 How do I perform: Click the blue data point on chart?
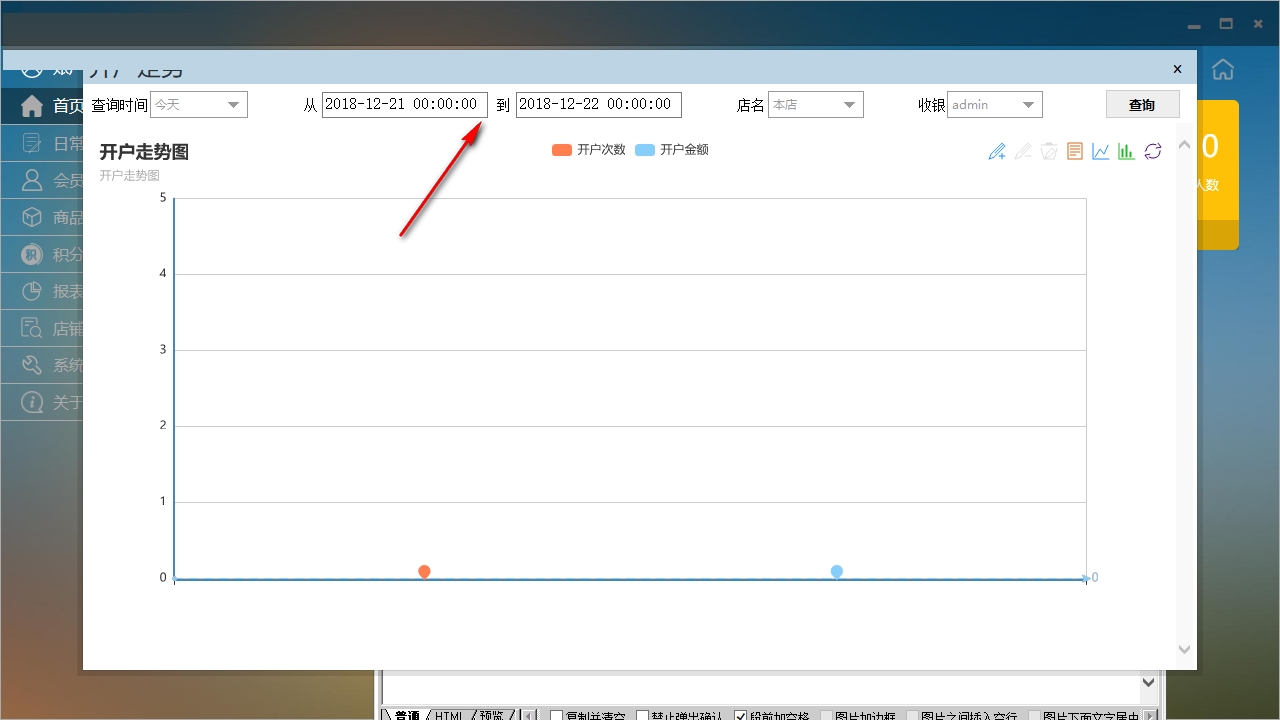pyautogui.click(x=837, y=572)
